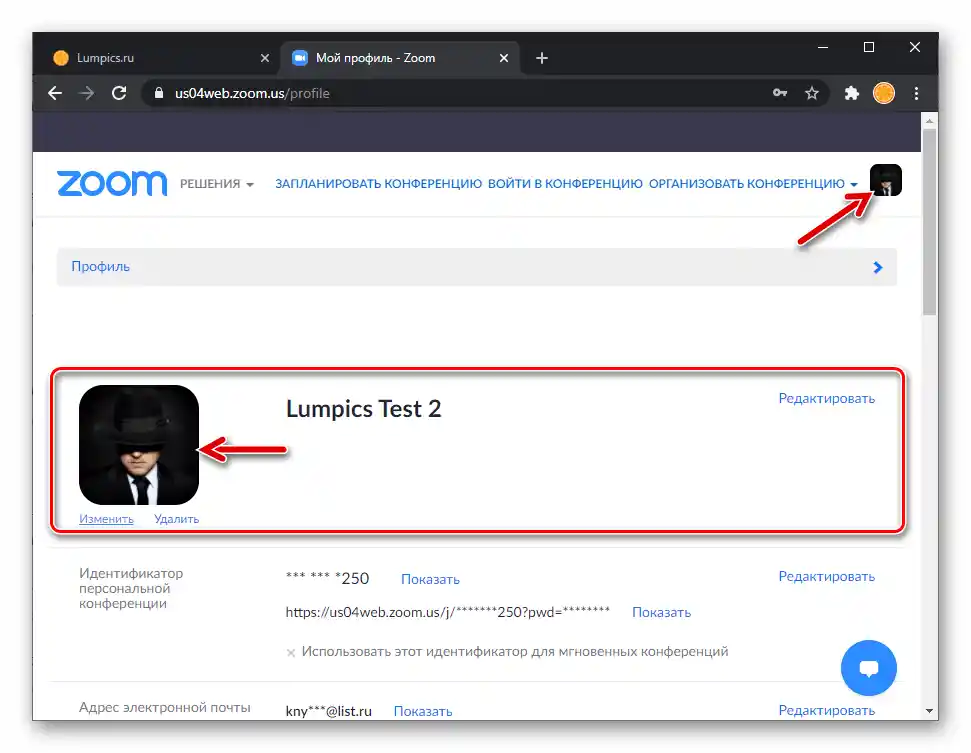Open ЗАПЛАНИРОВАТЬ КОНФЕРЕНЦИЮ link

[378, 184]
